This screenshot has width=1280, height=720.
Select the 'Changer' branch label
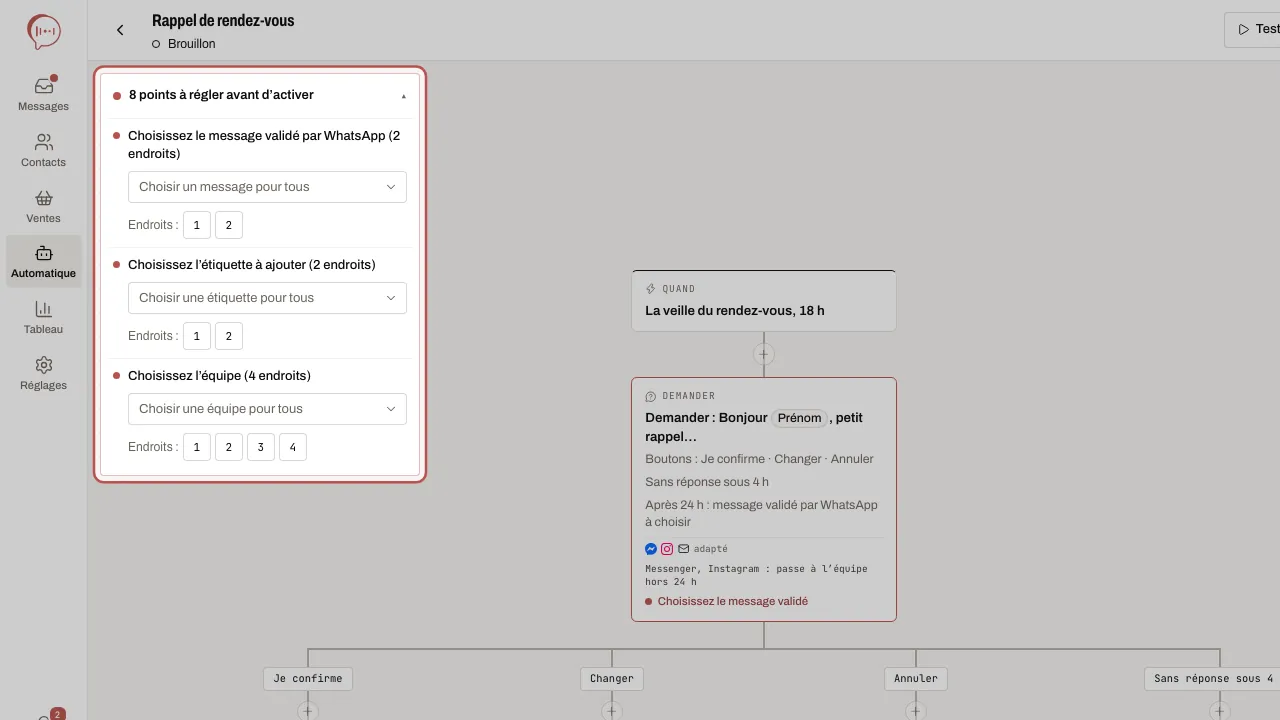pyautogui.click(x=612, y=678)
